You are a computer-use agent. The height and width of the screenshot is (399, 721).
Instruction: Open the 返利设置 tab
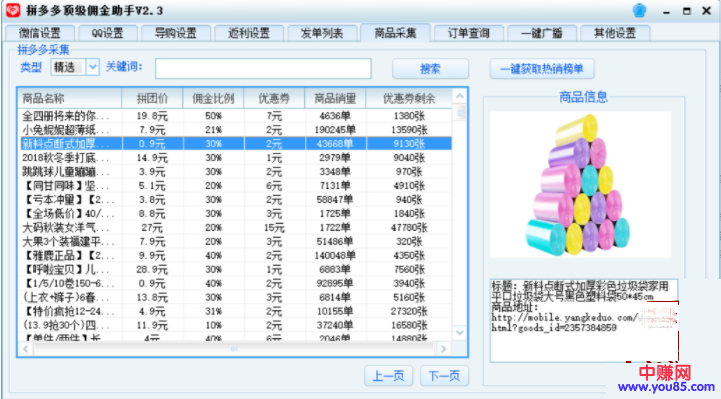[x=249, y=33]
